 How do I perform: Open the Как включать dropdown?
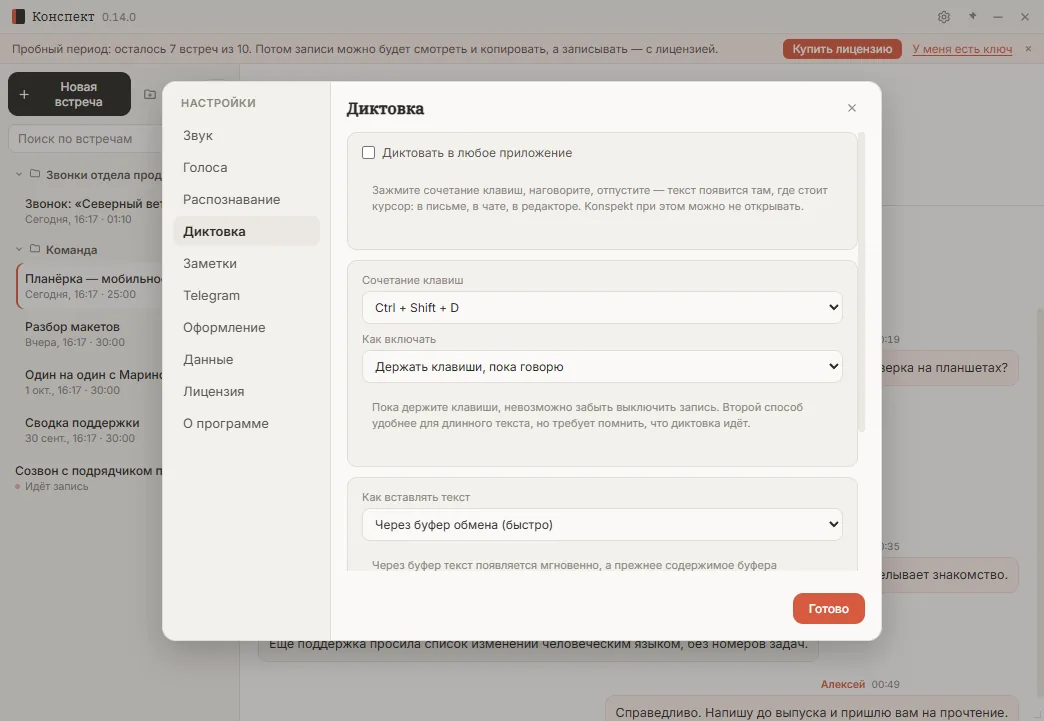pos(602,366)
